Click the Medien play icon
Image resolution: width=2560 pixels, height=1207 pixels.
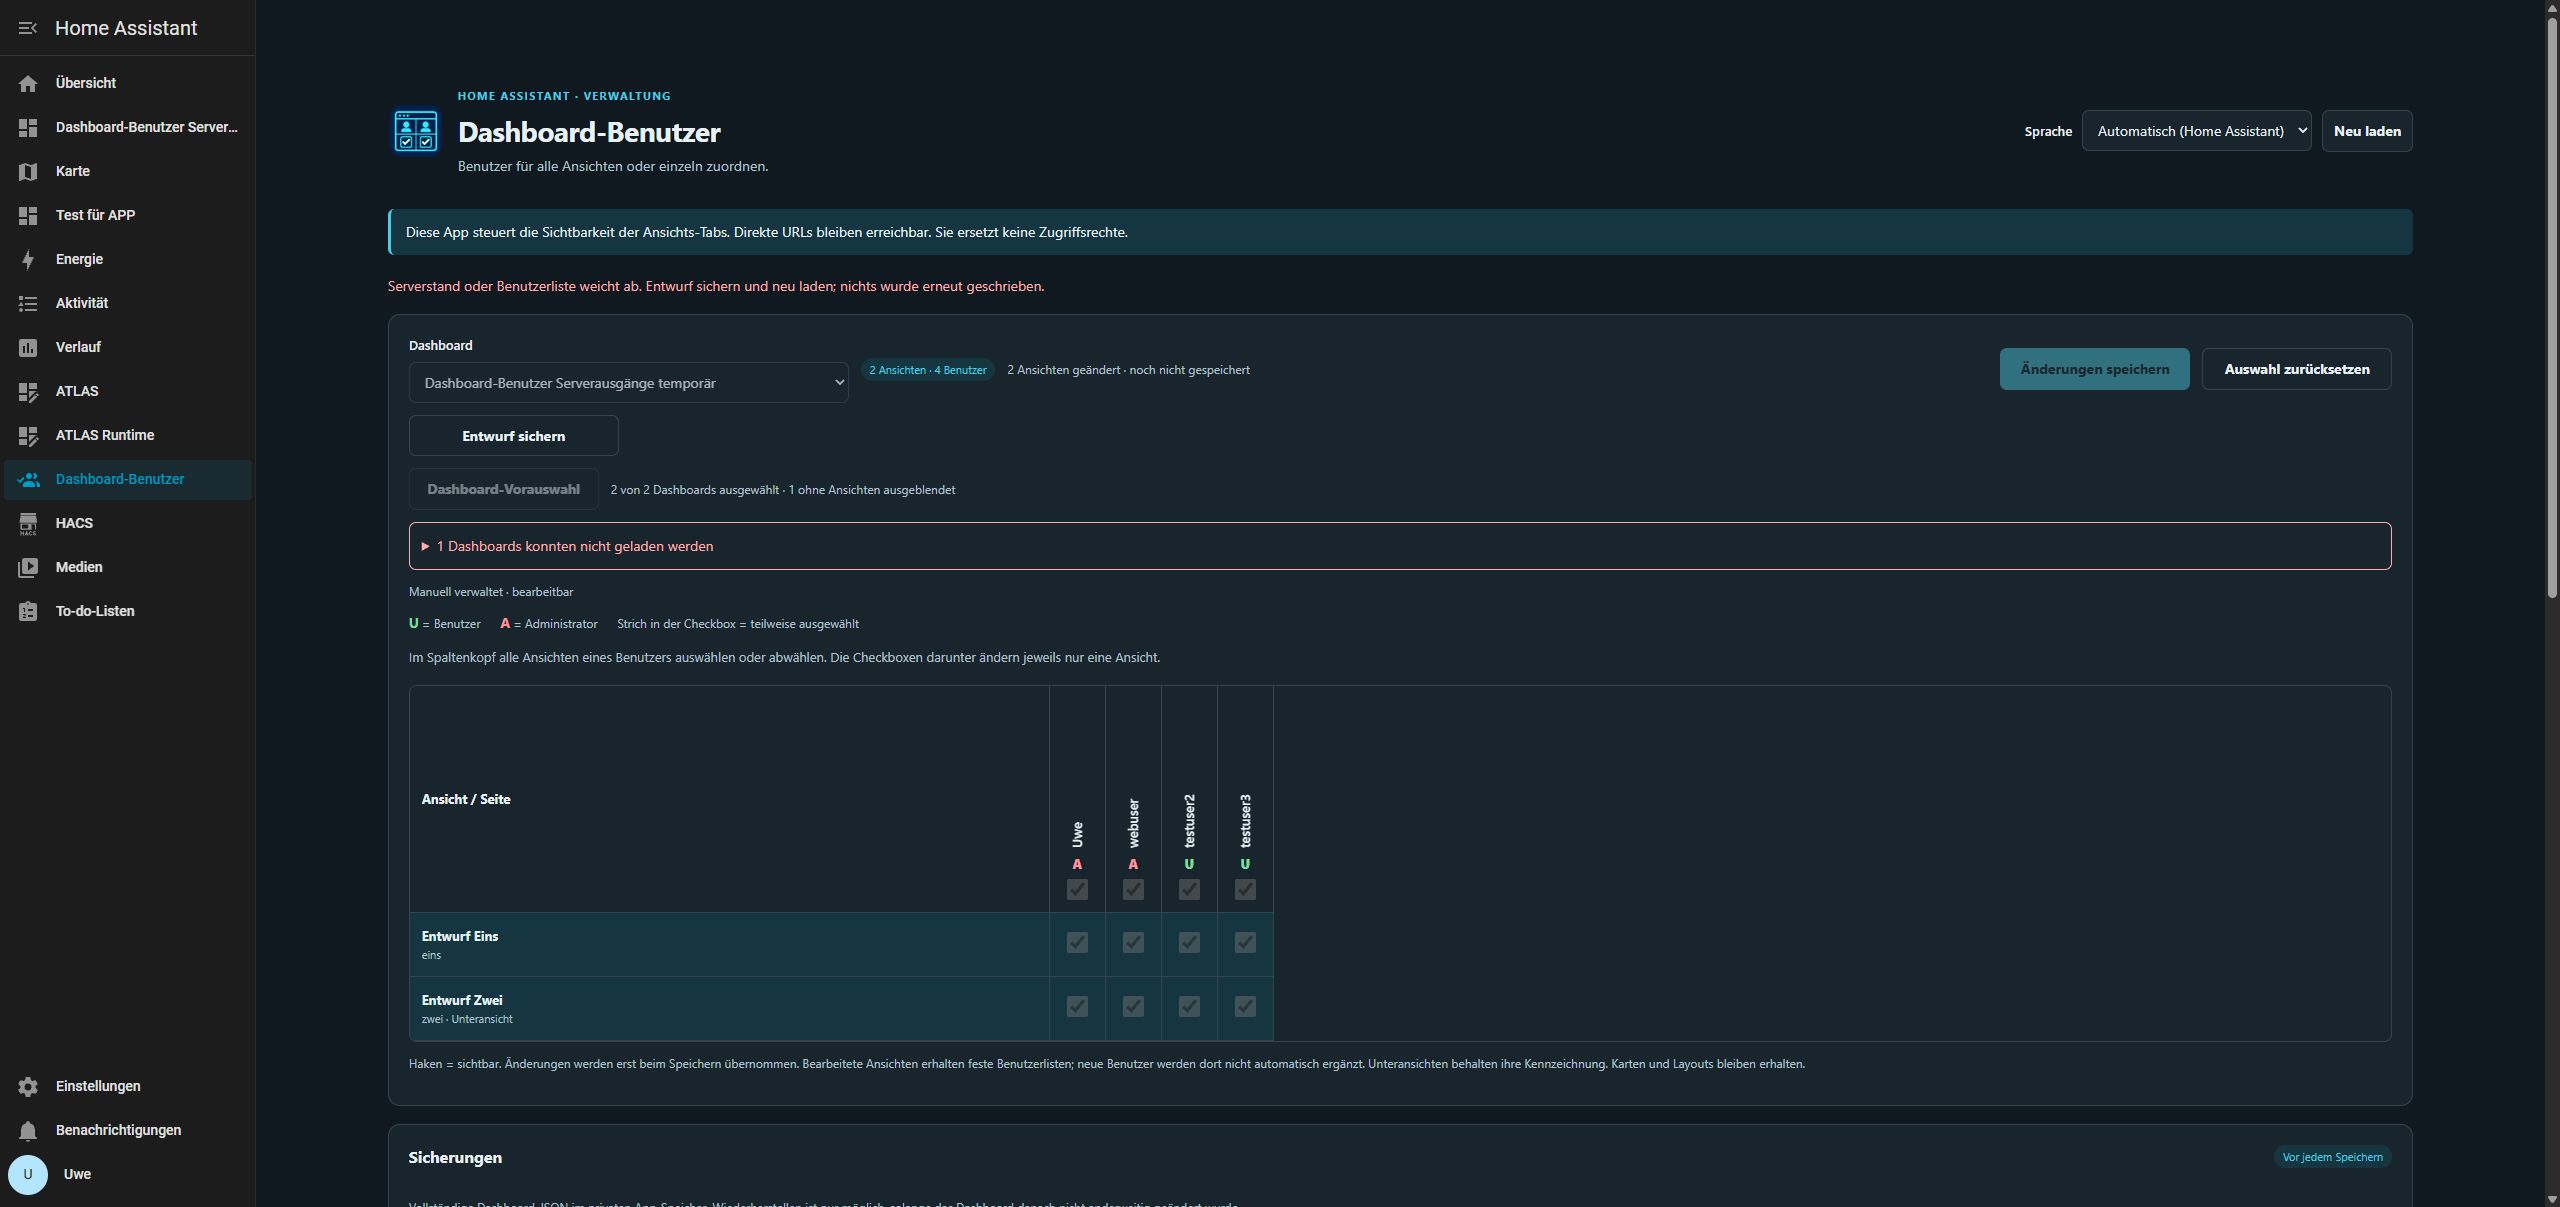coord(28,567)
